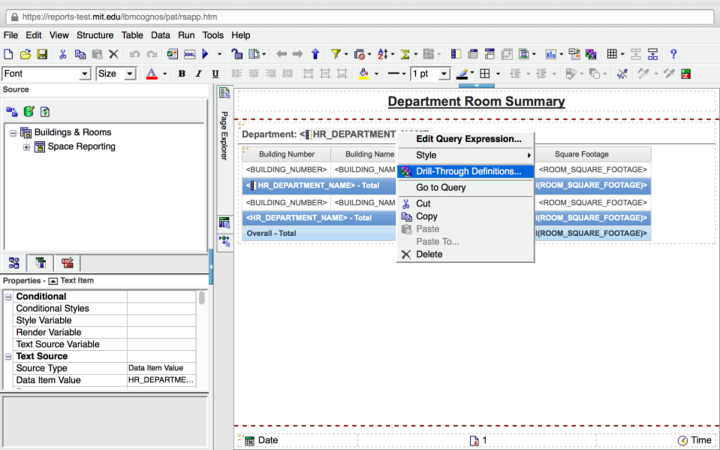This screenshot has width=720, height=450.
Task: Toggle Bold formatting button
Action: [x=182, y=74]
